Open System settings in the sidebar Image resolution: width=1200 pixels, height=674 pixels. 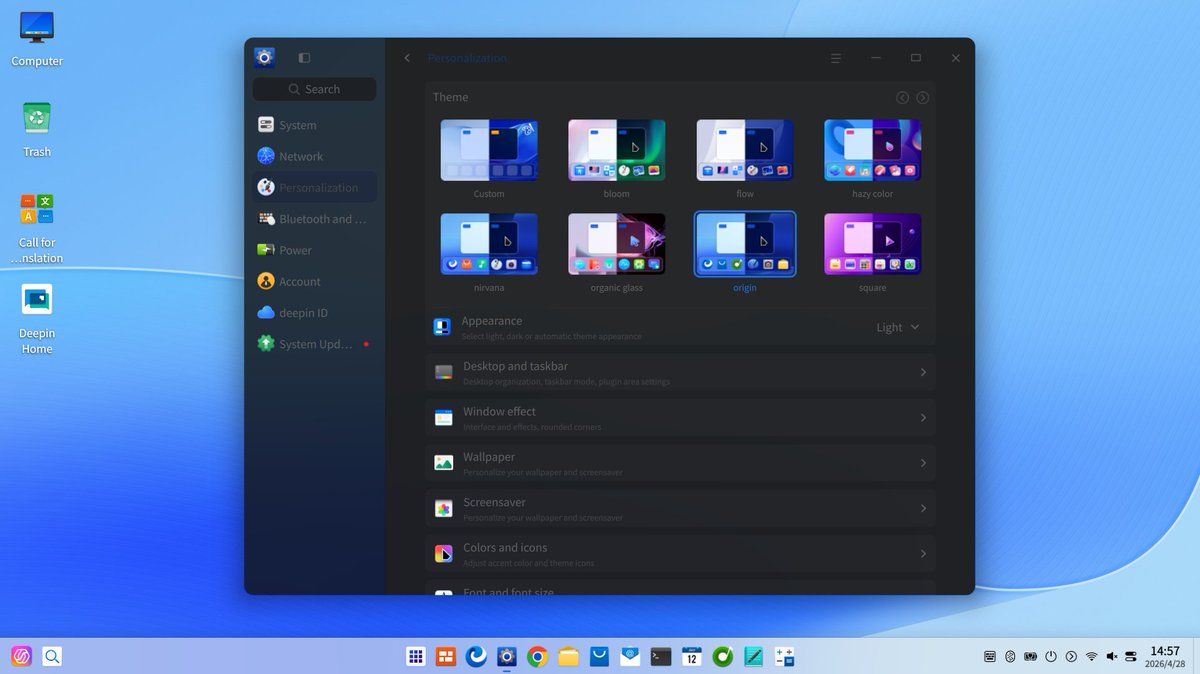coord(314,125)
